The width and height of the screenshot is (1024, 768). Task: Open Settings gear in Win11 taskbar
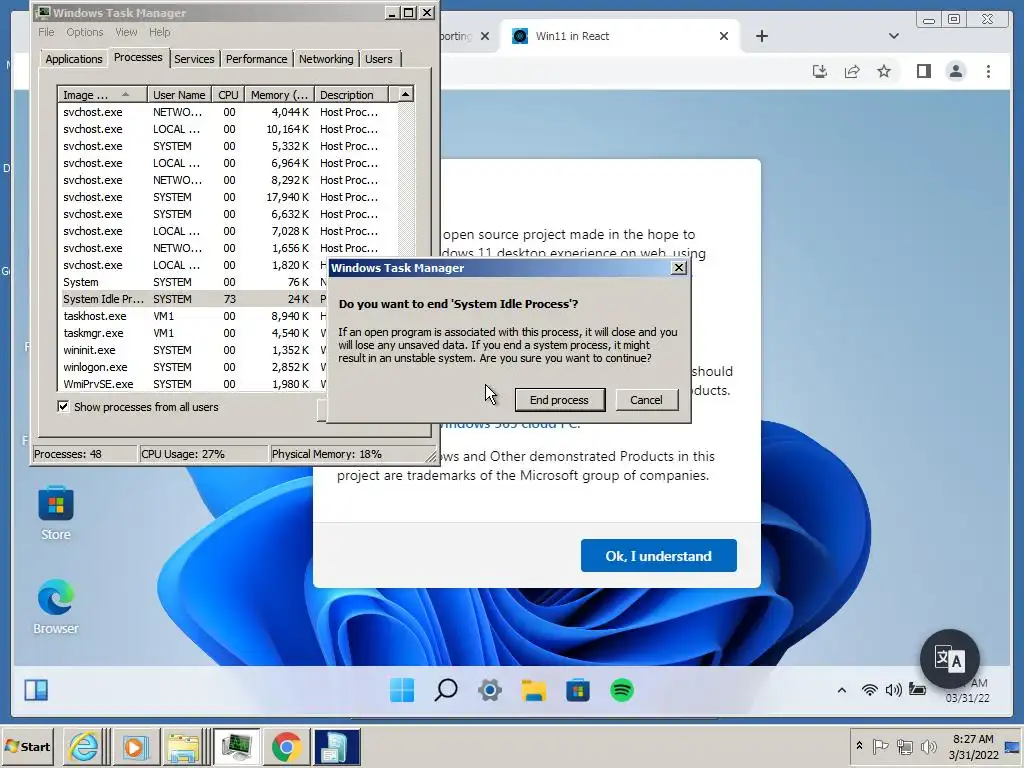coord(490,690)
